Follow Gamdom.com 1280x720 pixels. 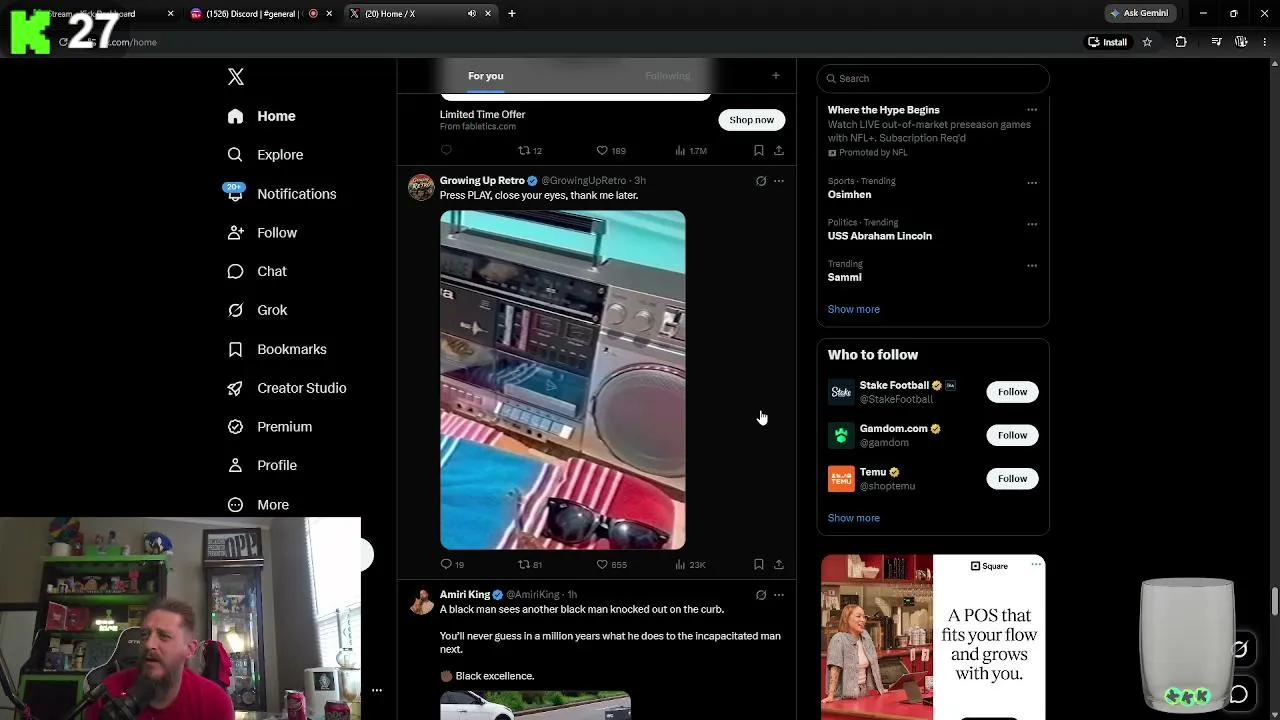[x=1012, y=435]
